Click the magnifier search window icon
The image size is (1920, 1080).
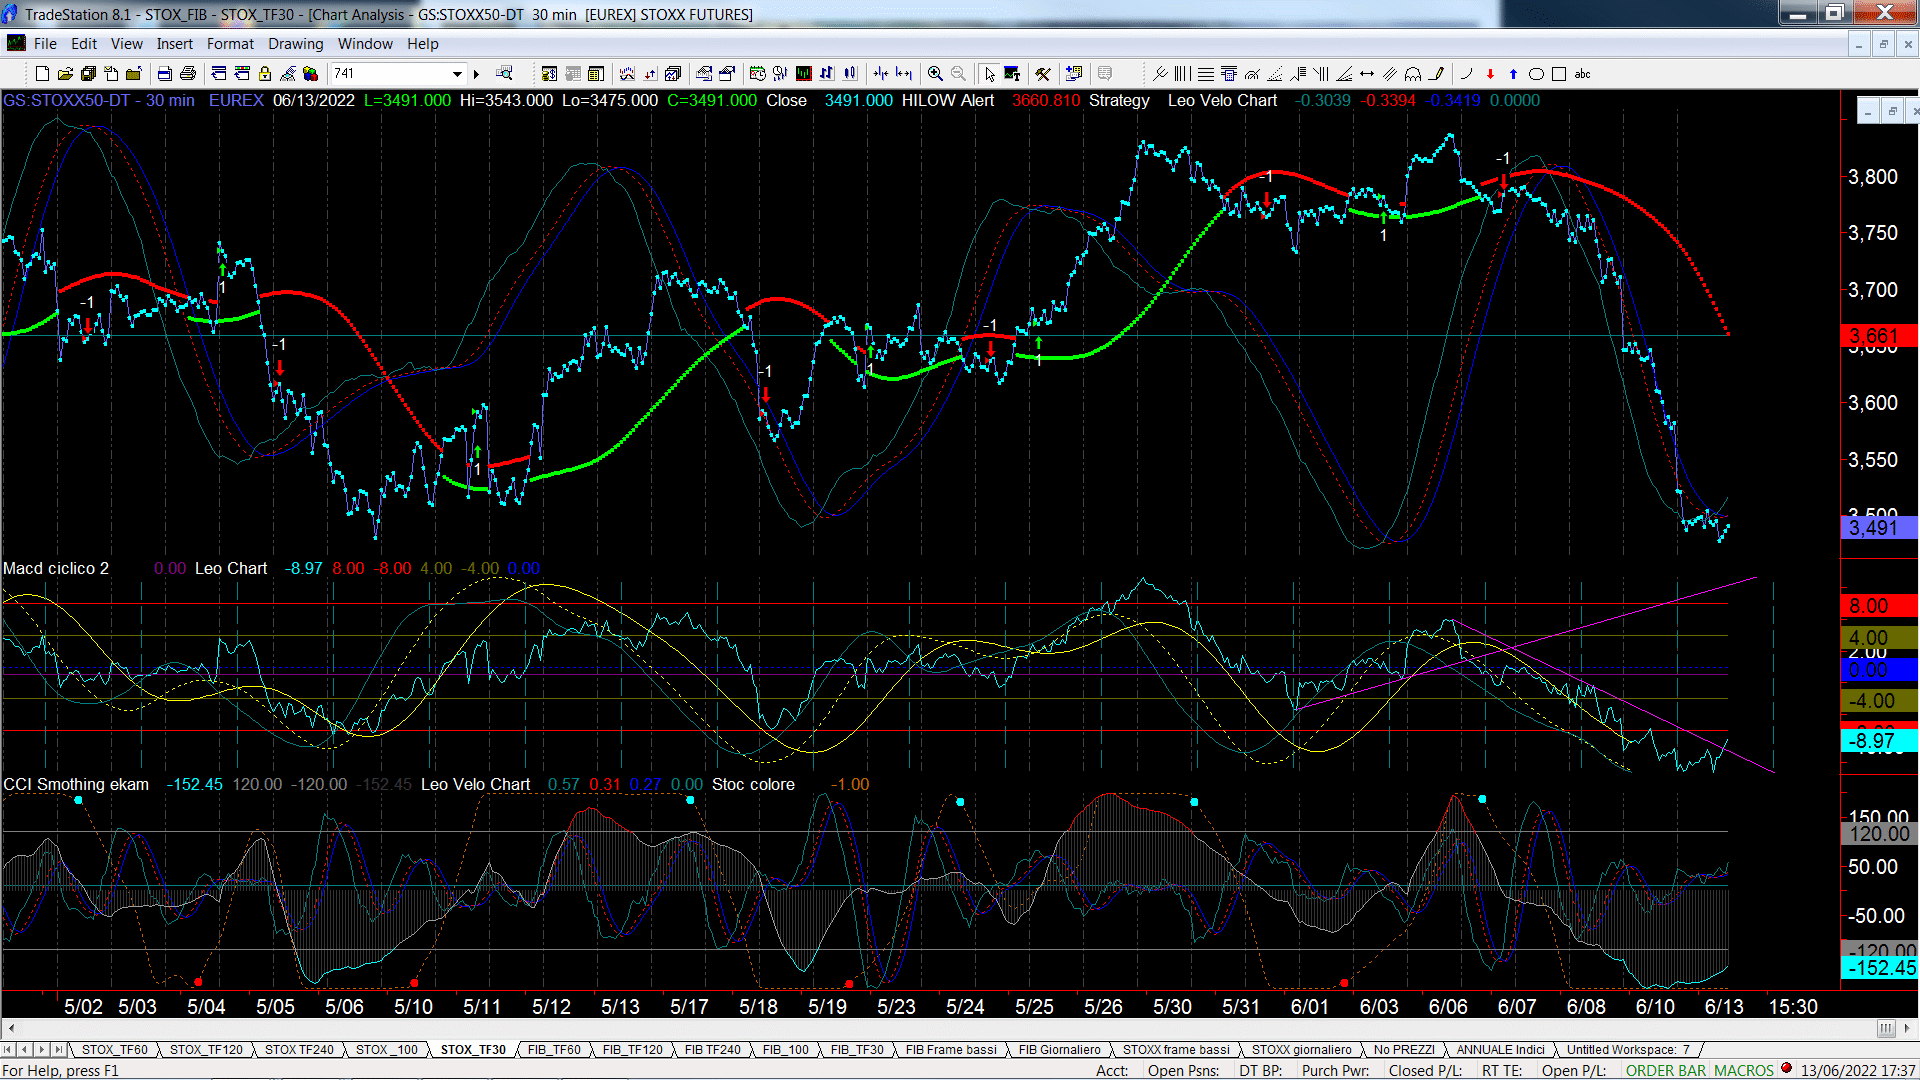pyautogui.click(x=504, y=73)
